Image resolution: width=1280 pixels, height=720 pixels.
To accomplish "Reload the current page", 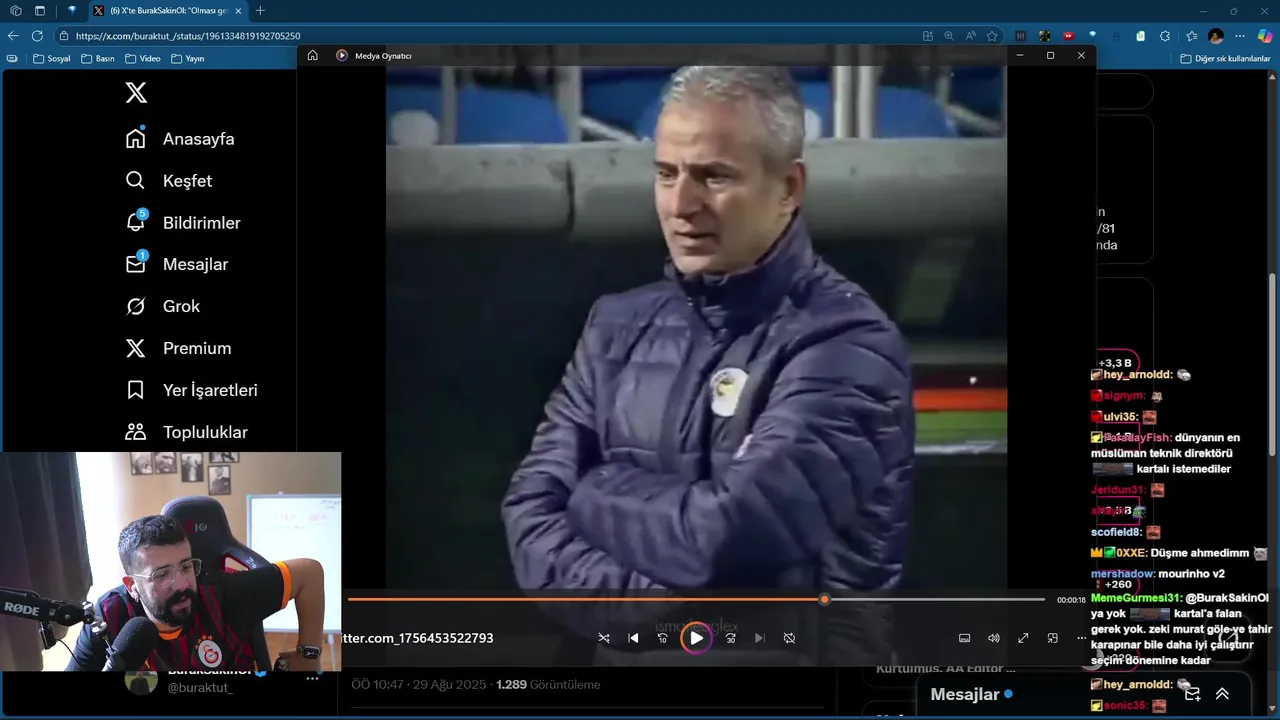I will pyautogui.click(x=37, y=35).
